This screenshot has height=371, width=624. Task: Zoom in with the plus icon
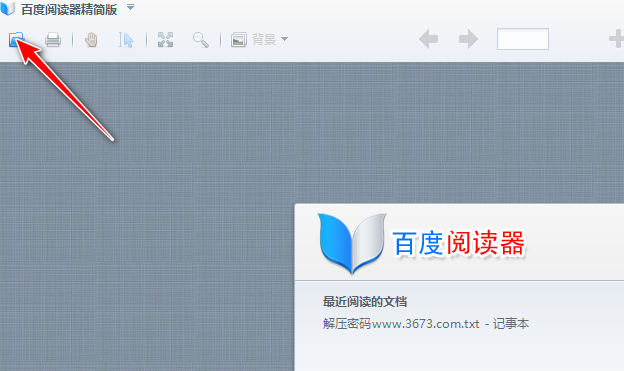pos(616,39)
